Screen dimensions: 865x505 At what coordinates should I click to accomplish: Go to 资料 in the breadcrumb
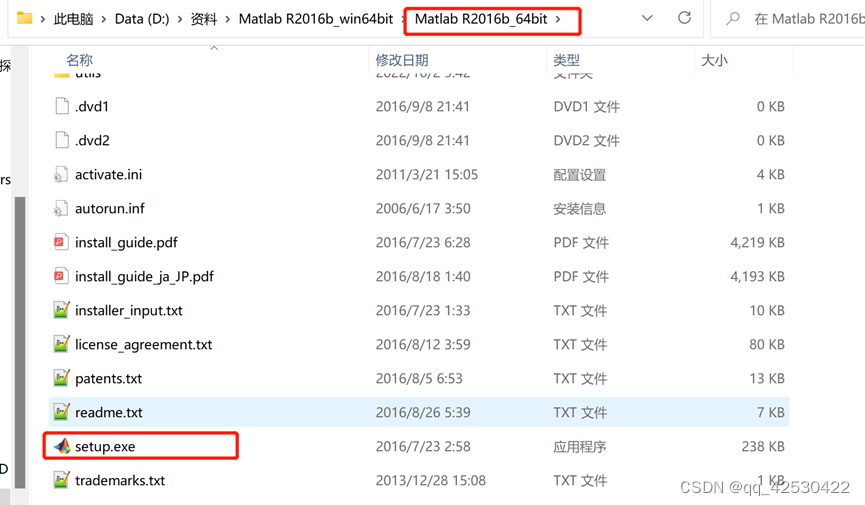tap(204, 19)
